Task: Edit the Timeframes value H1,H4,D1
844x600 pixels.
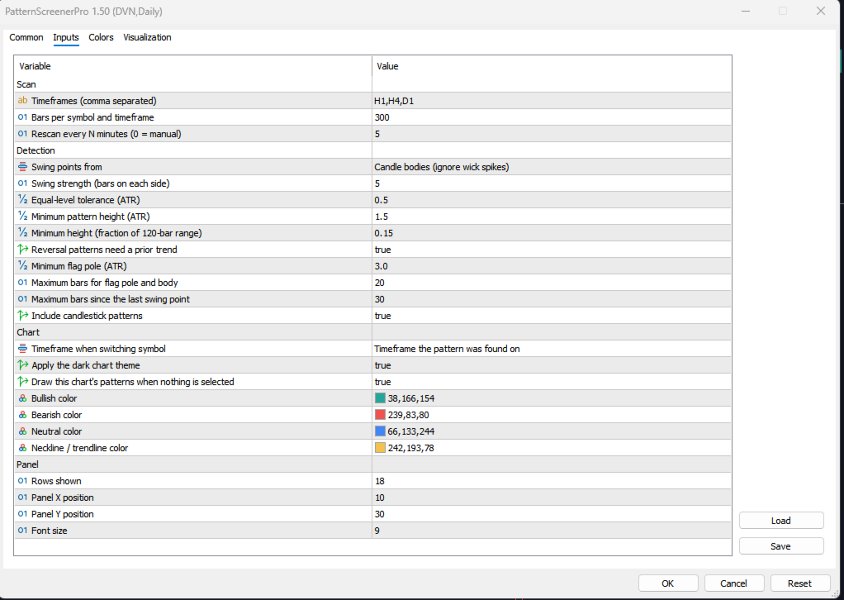Action: [x=552, y=101]
